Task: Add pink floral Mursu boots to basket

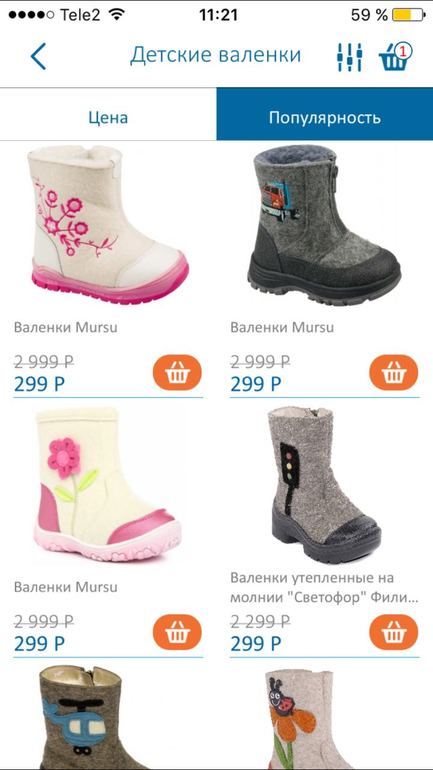Action: [x=177, y=373]
